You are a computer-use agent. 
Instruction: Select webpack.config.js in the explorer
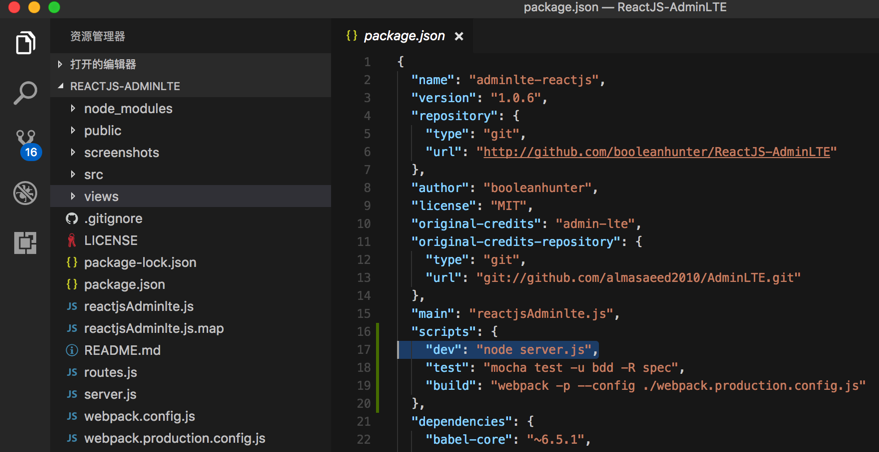click(139, 416)
